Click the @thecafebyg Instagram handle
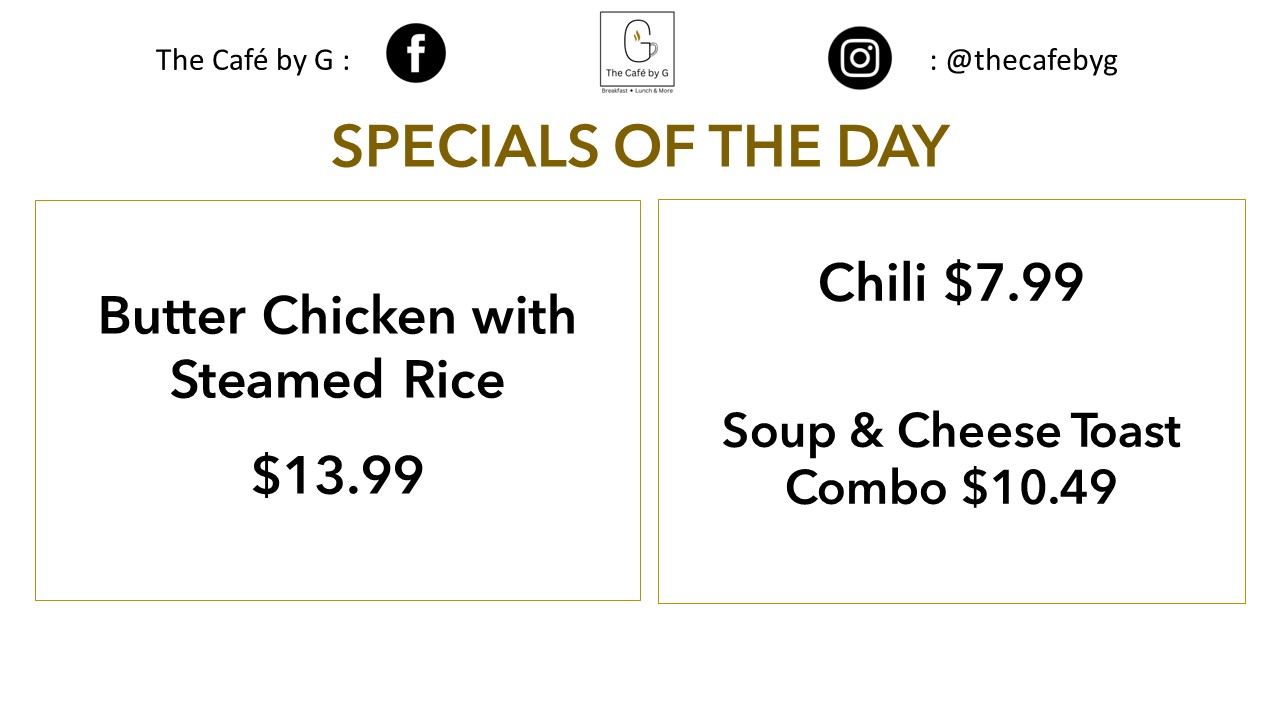This screenshot has width=1280, height=720. pyautogui.click(x=1031, y=60)
